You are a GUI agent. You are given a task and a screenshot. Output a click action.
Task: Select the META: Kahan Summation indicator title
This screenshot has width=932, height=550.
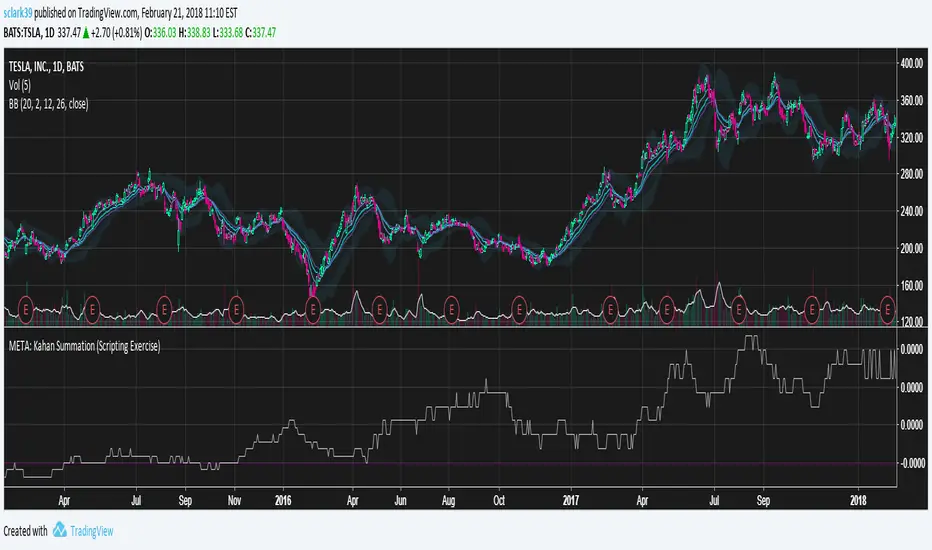pos(84,346)
